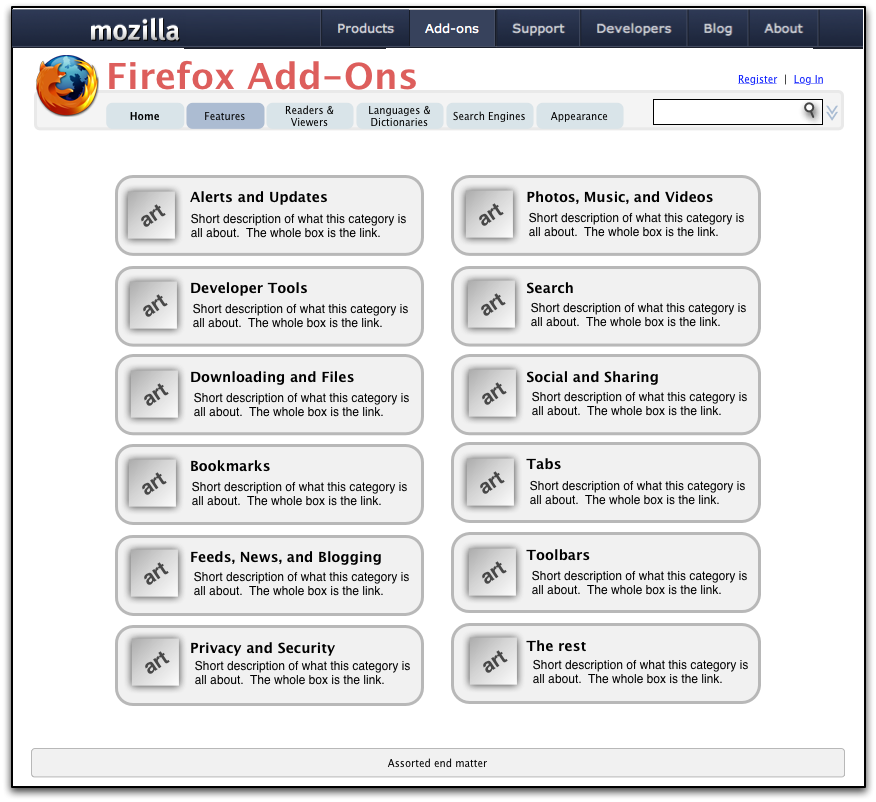Screen dimensions: 876x802
Task: Open the Downloading and Files category title
Action: click(x=272, y=377)
